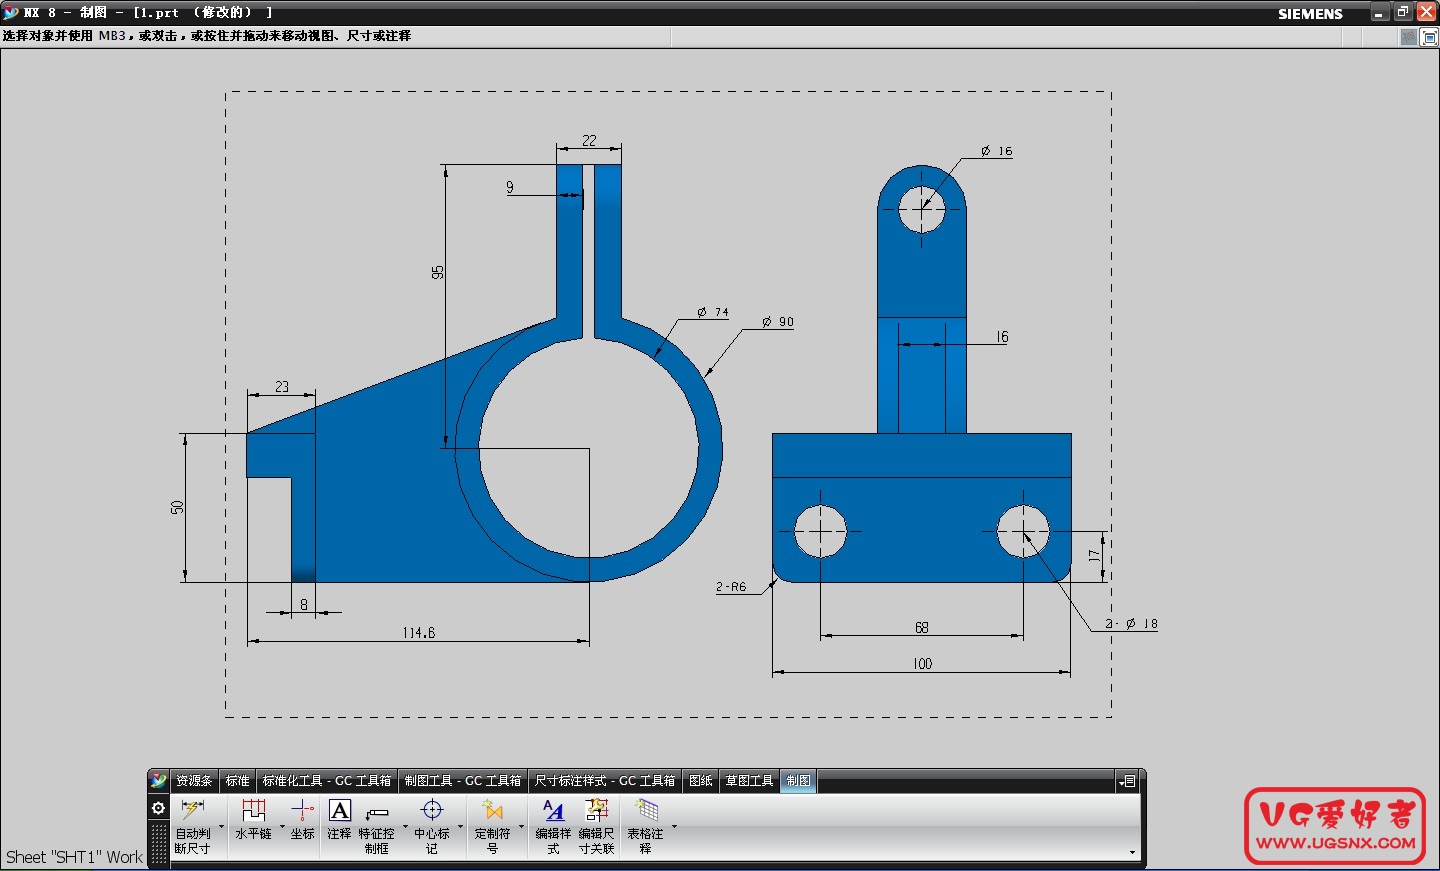Minimize the NX window
This screenshot has height=871, width=1440.
pos(1381,12)
